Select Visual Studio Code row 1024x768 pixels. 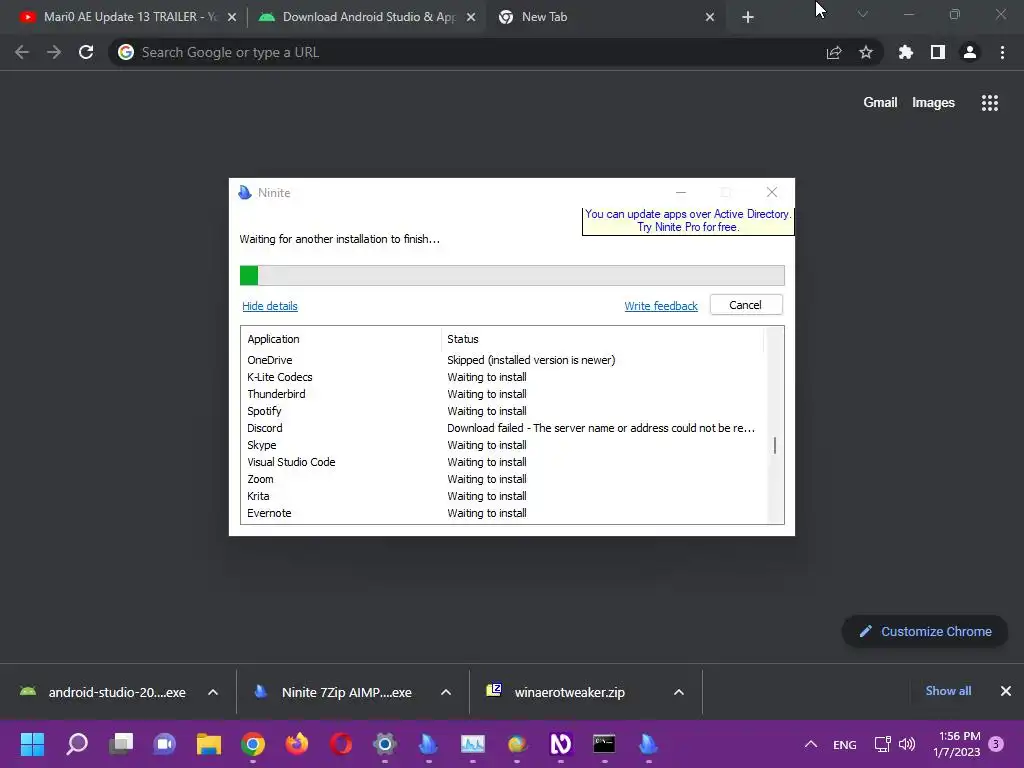[x=503, y=462]
